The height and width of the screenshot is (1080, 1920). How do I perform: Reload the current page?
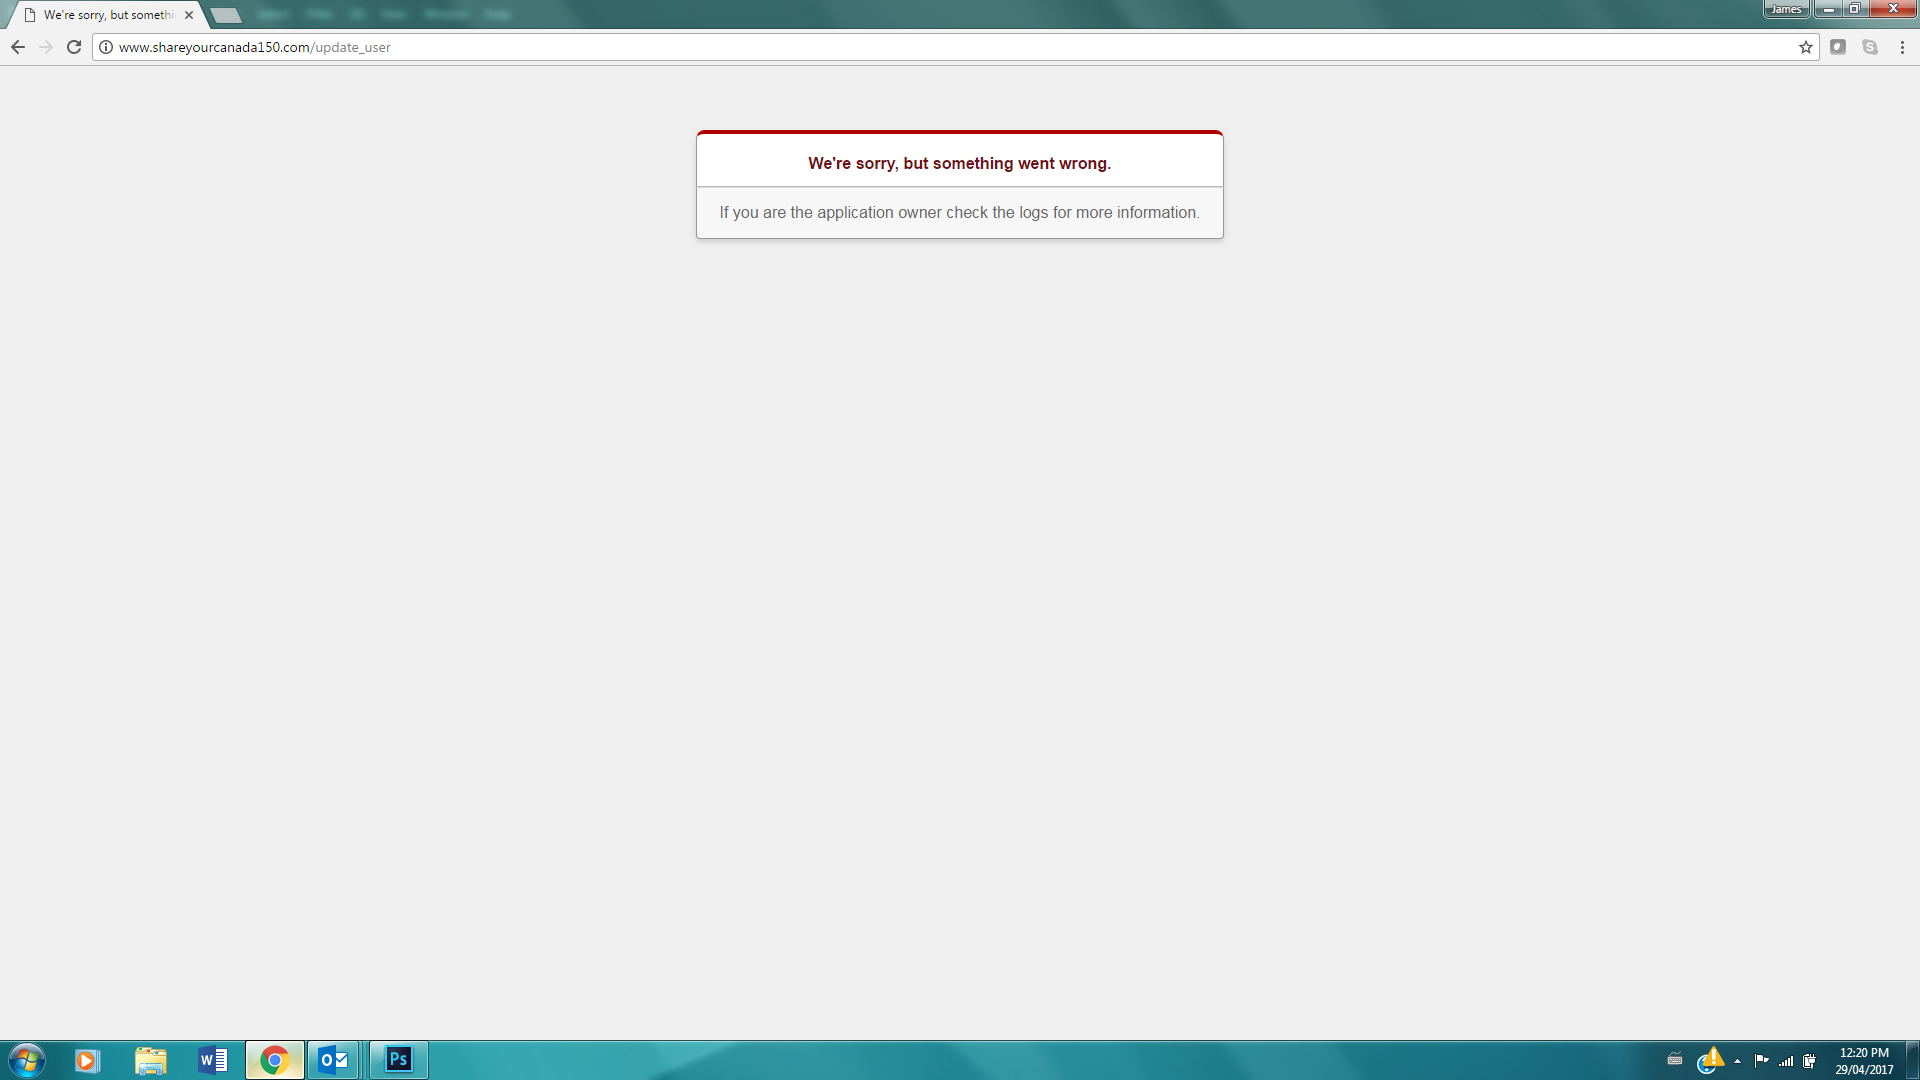pos(74,47)
